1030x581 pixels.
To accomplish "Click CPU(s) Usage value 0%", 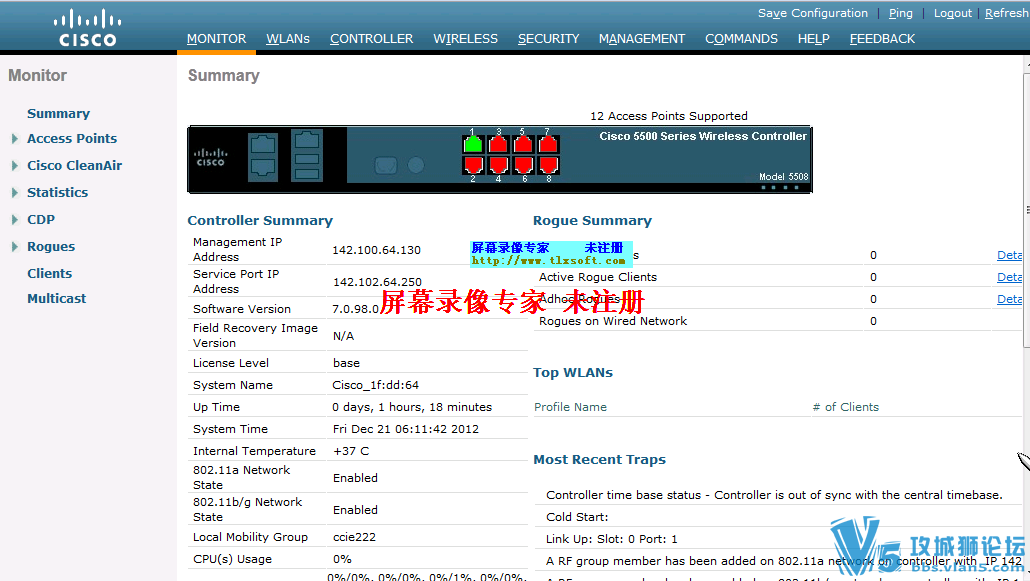I will 342,559.
